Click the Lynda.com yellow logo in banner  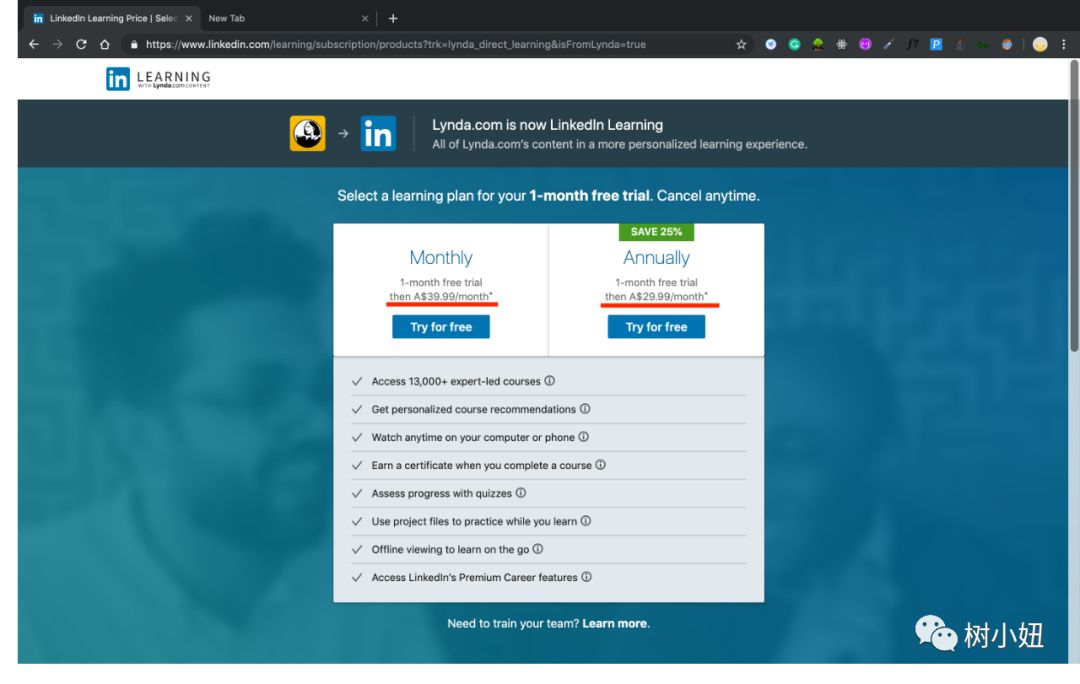pos(307,133)
